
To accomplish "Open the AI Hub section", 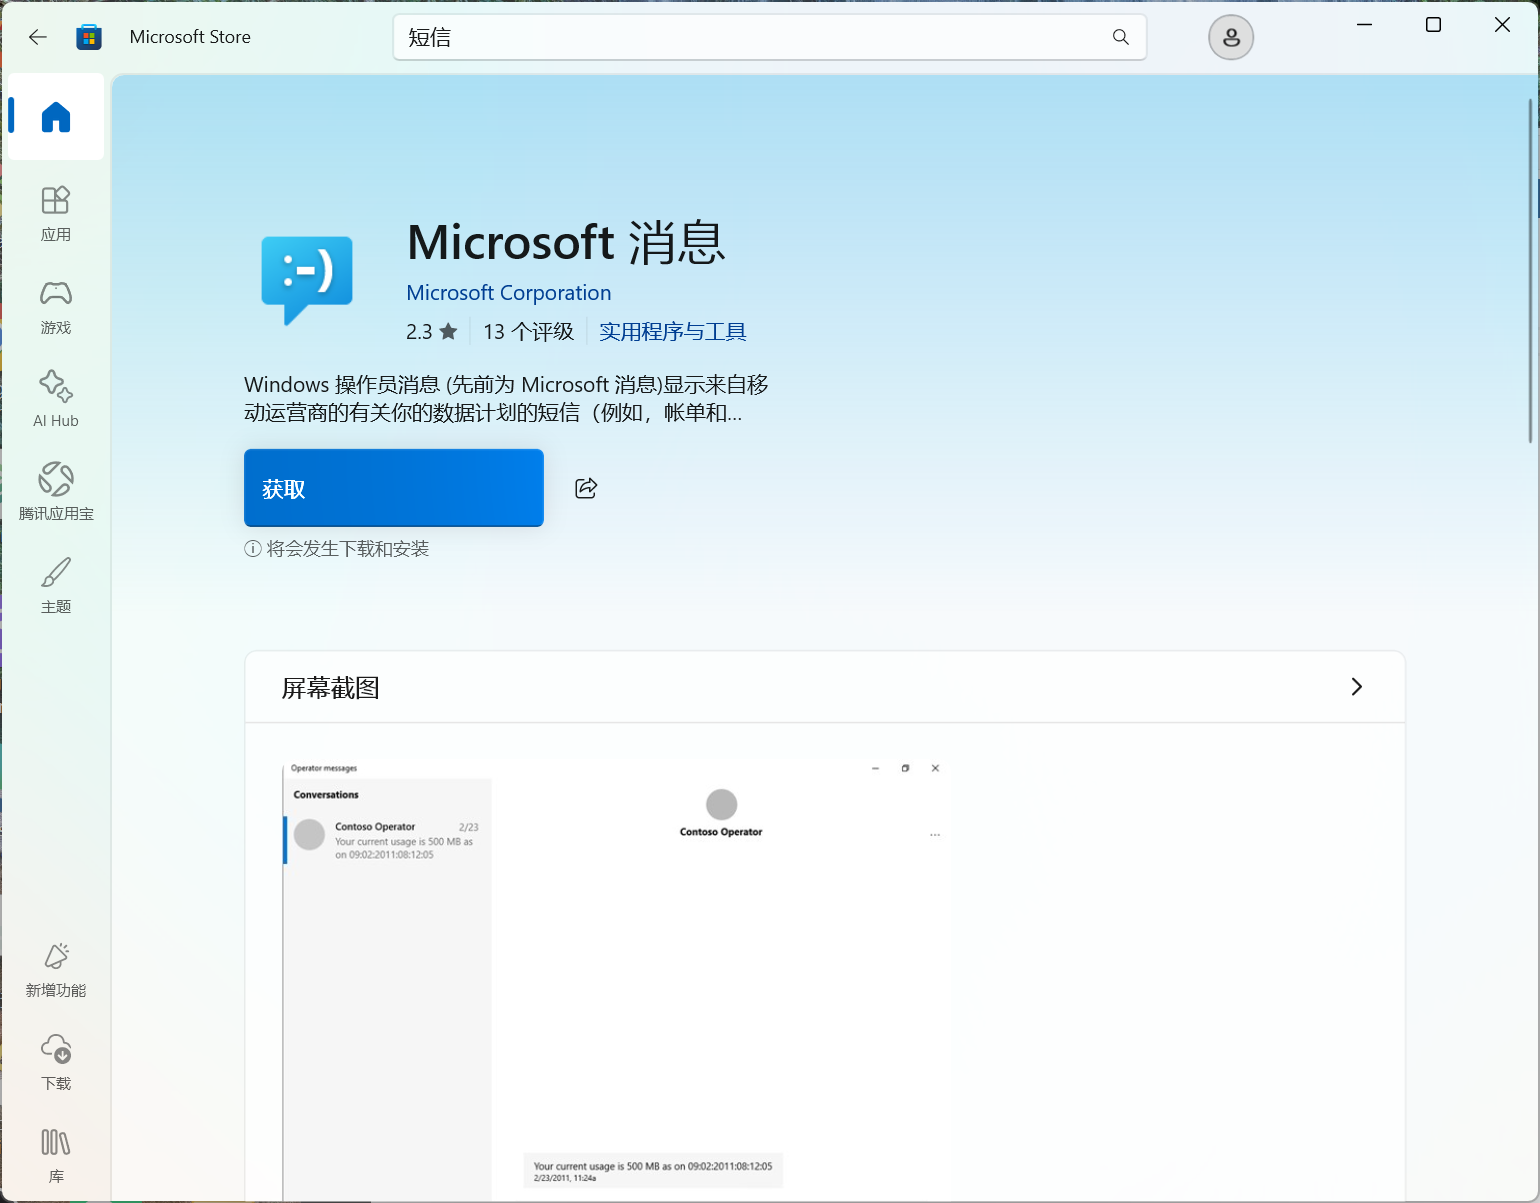I will pos(56,400).
